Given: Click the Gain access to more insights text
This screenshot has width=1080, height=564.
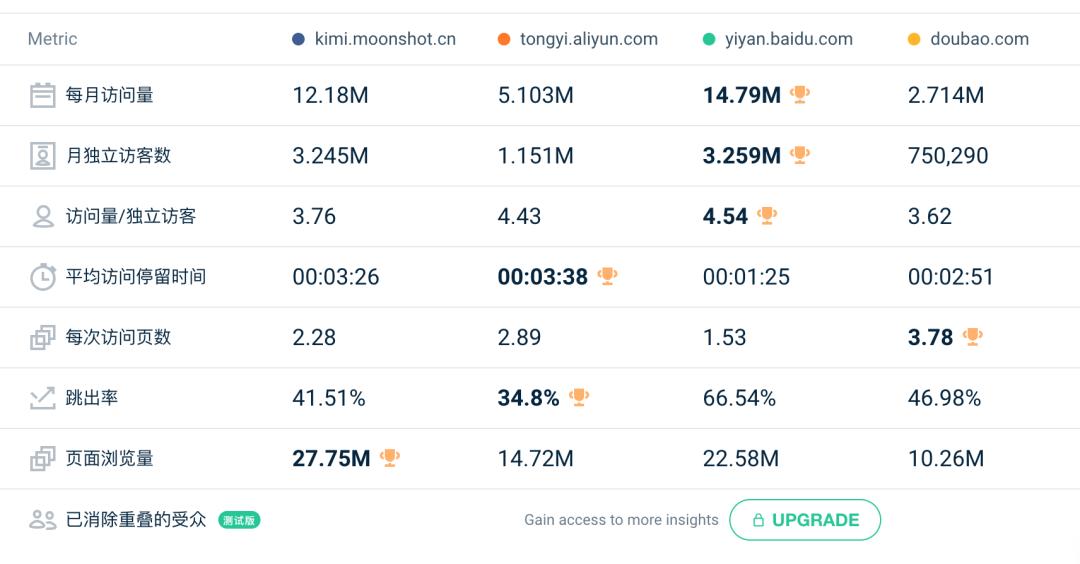Looking at the screenshot, I should [x=621, y=520].
